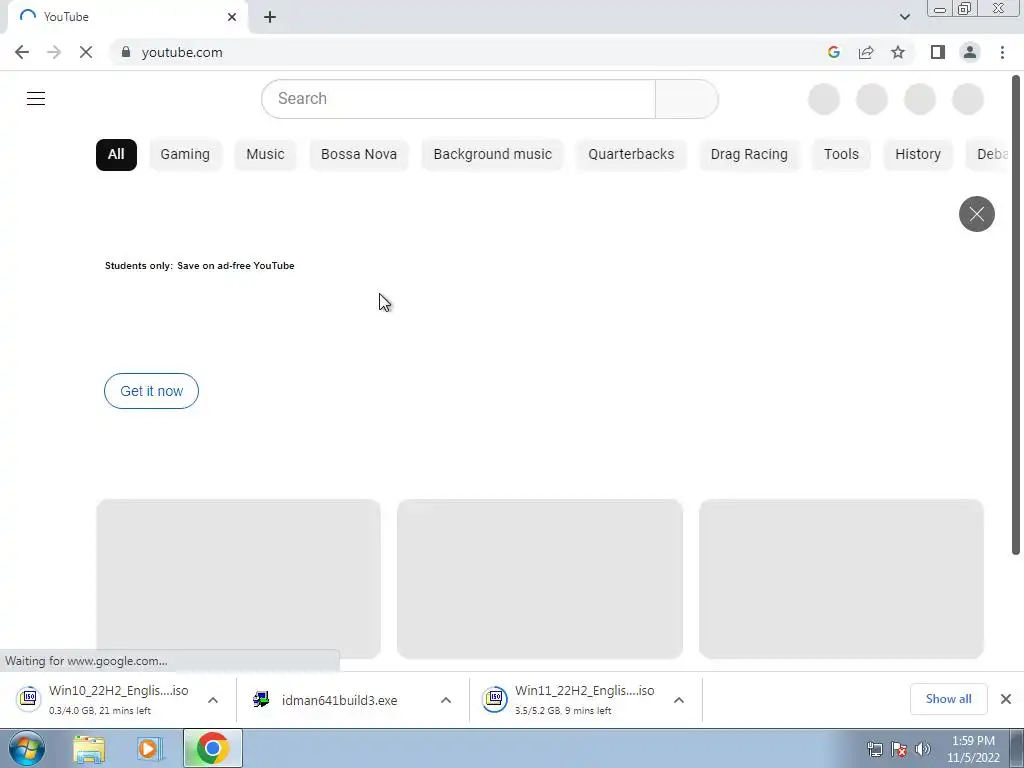
Task: Open Windows Explorer from the taskbar
Action: click(x=89, y=749)
